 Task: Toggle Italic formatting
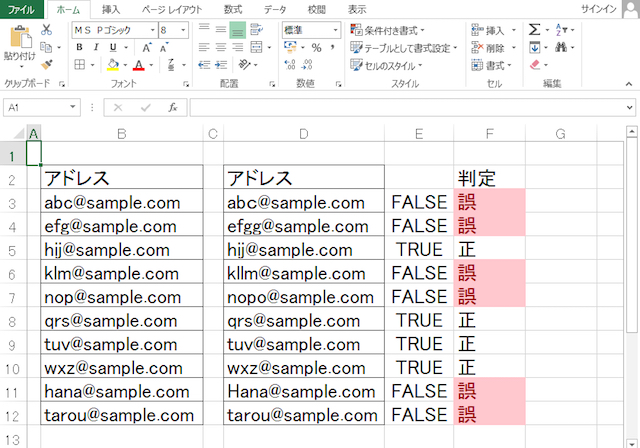(96, 47)
